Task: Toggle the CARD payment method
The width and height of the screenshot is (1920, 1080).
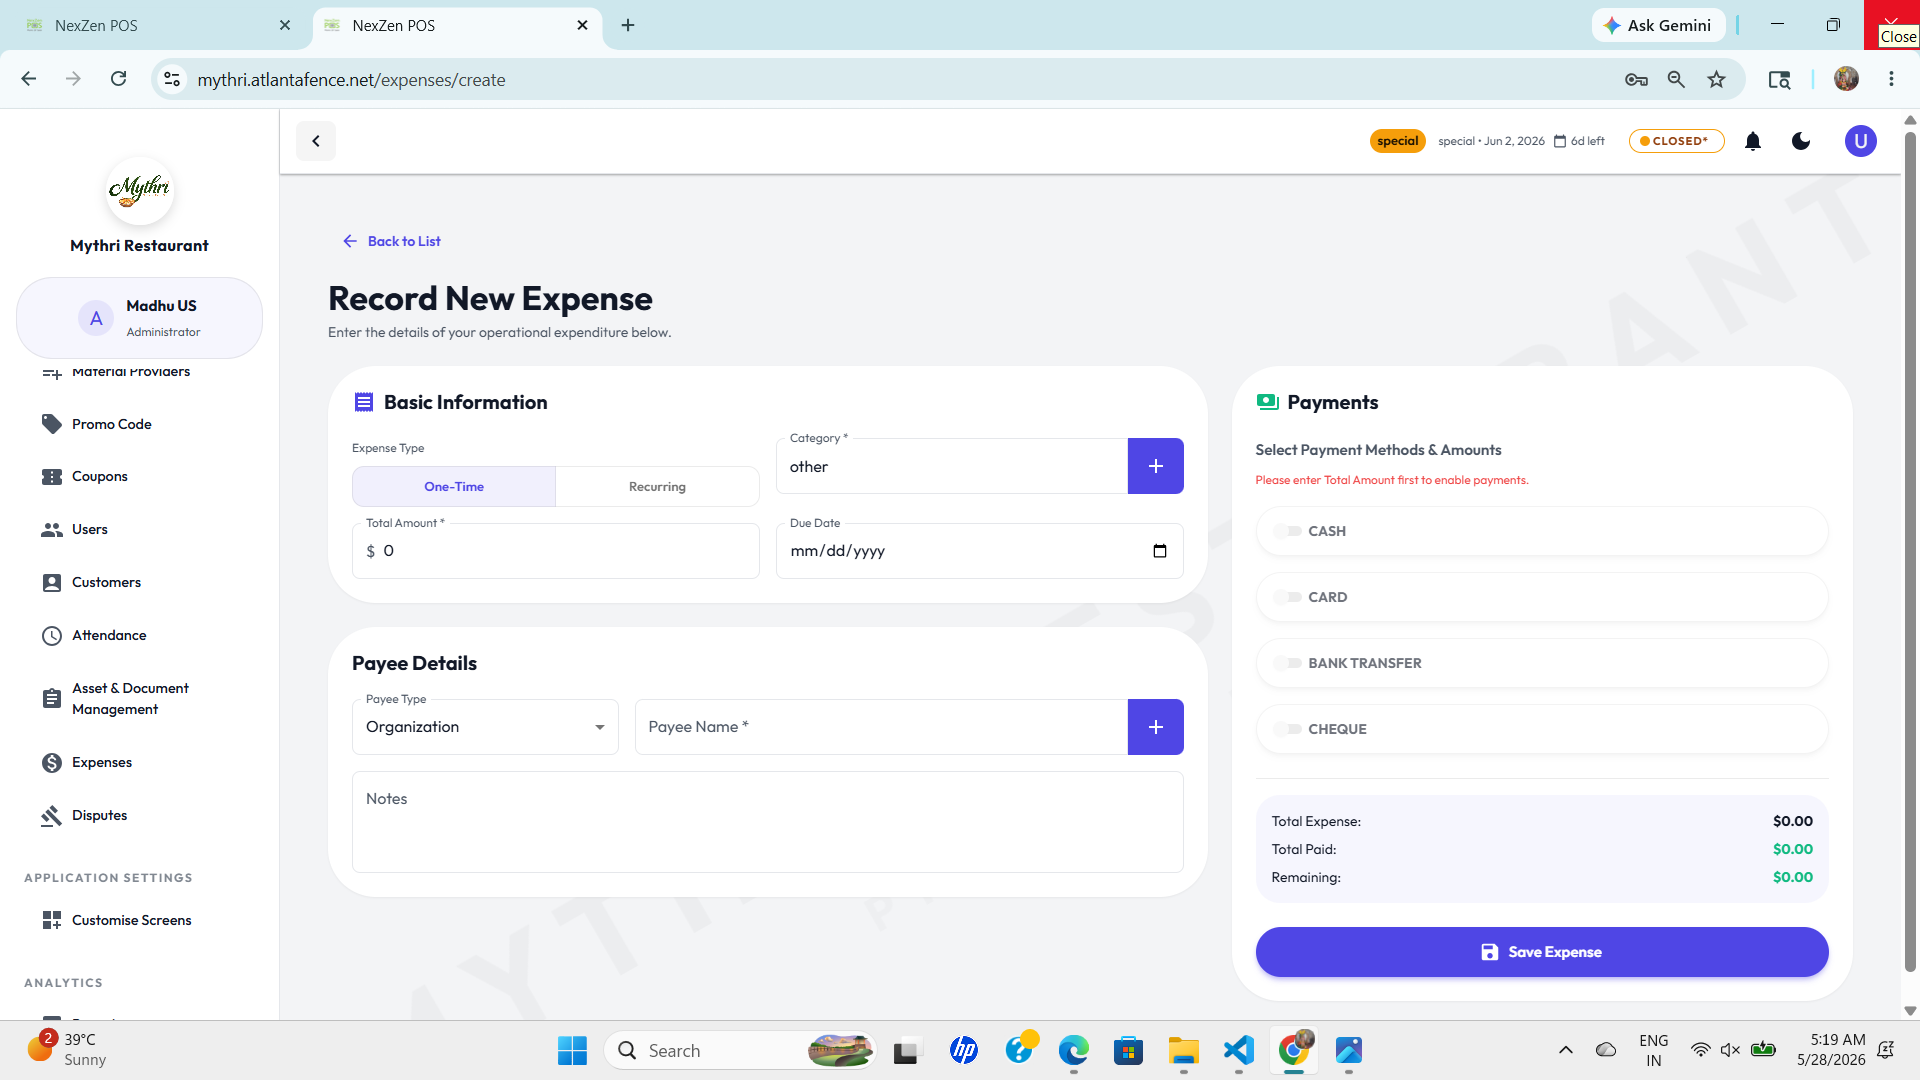Action: (x=1287, y=597)
